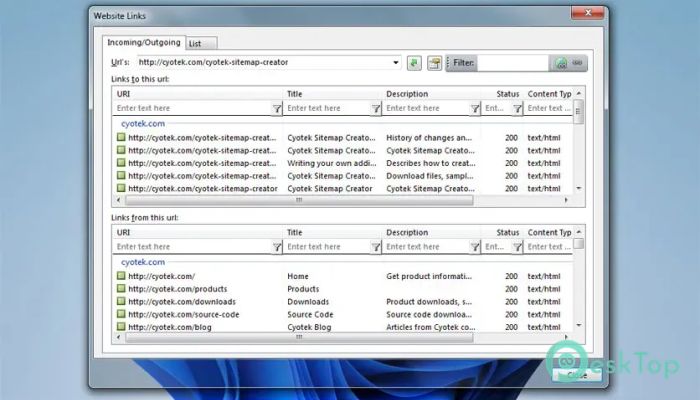This screenshot has height=400, width=700.
Task: Click horizontal scrollbar of 'Links from' table
Action: pos(299,337)
